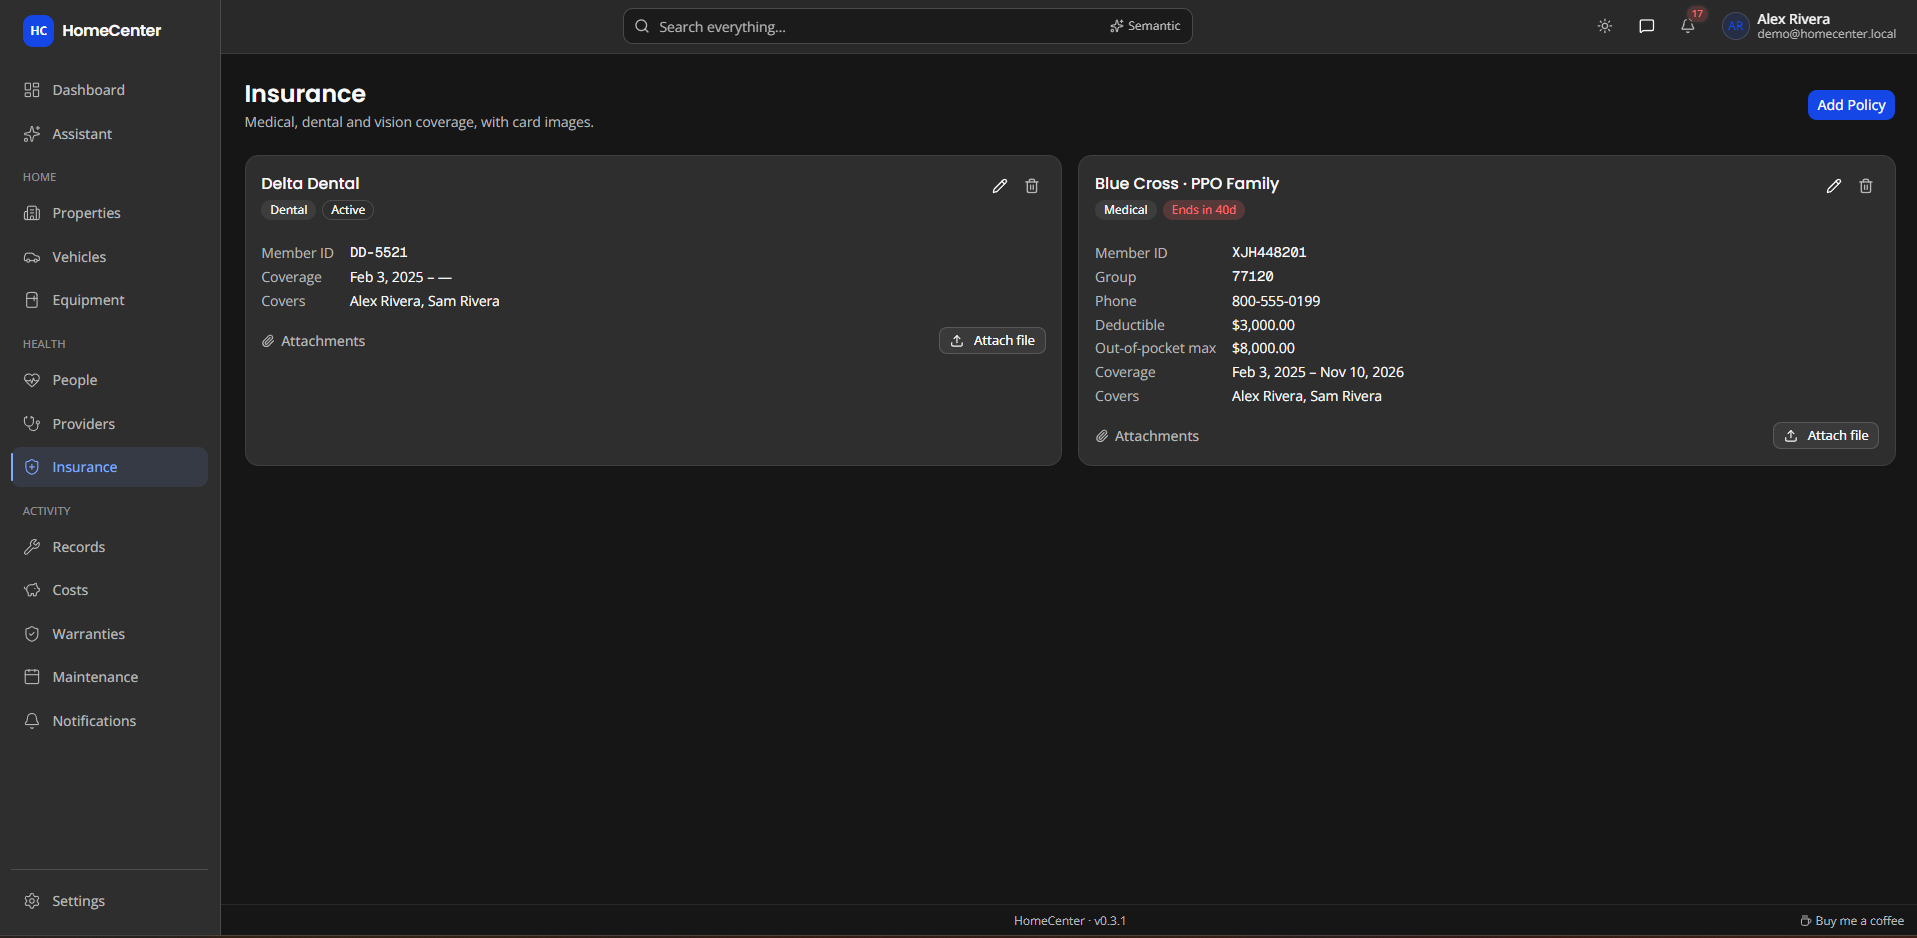Attach file to Delta Dental policy
The image size is (1917, 938).
pos(992,341)
